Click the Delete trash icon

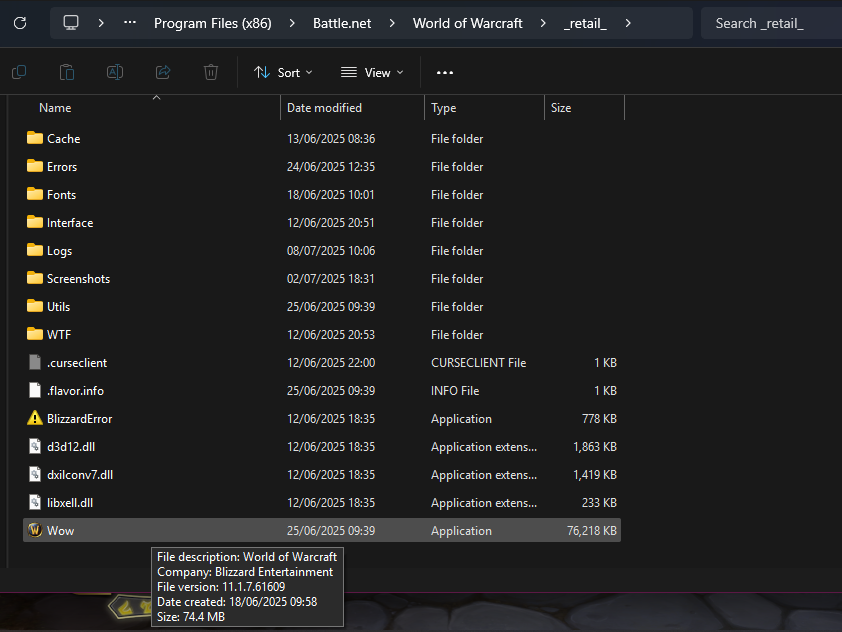click(x=211, y=72)
